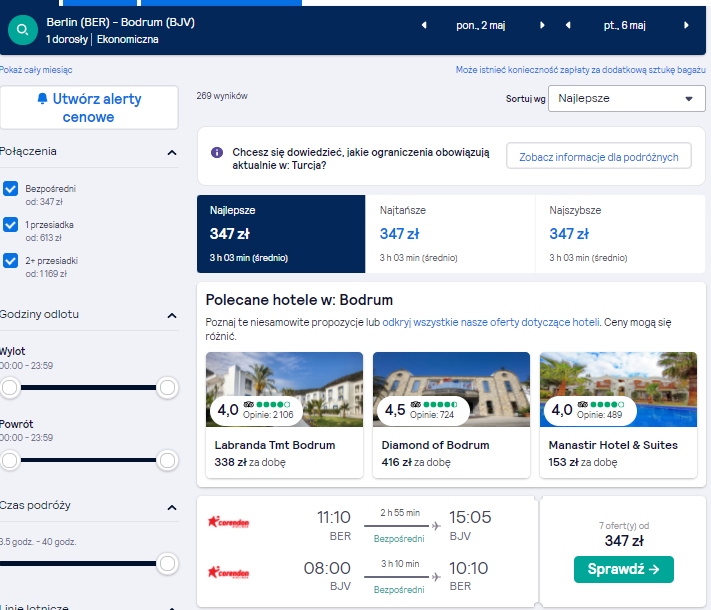Click outbound Bezpośredni label under 2 h 55 min

pyautogui.click(x=399, y=539)
